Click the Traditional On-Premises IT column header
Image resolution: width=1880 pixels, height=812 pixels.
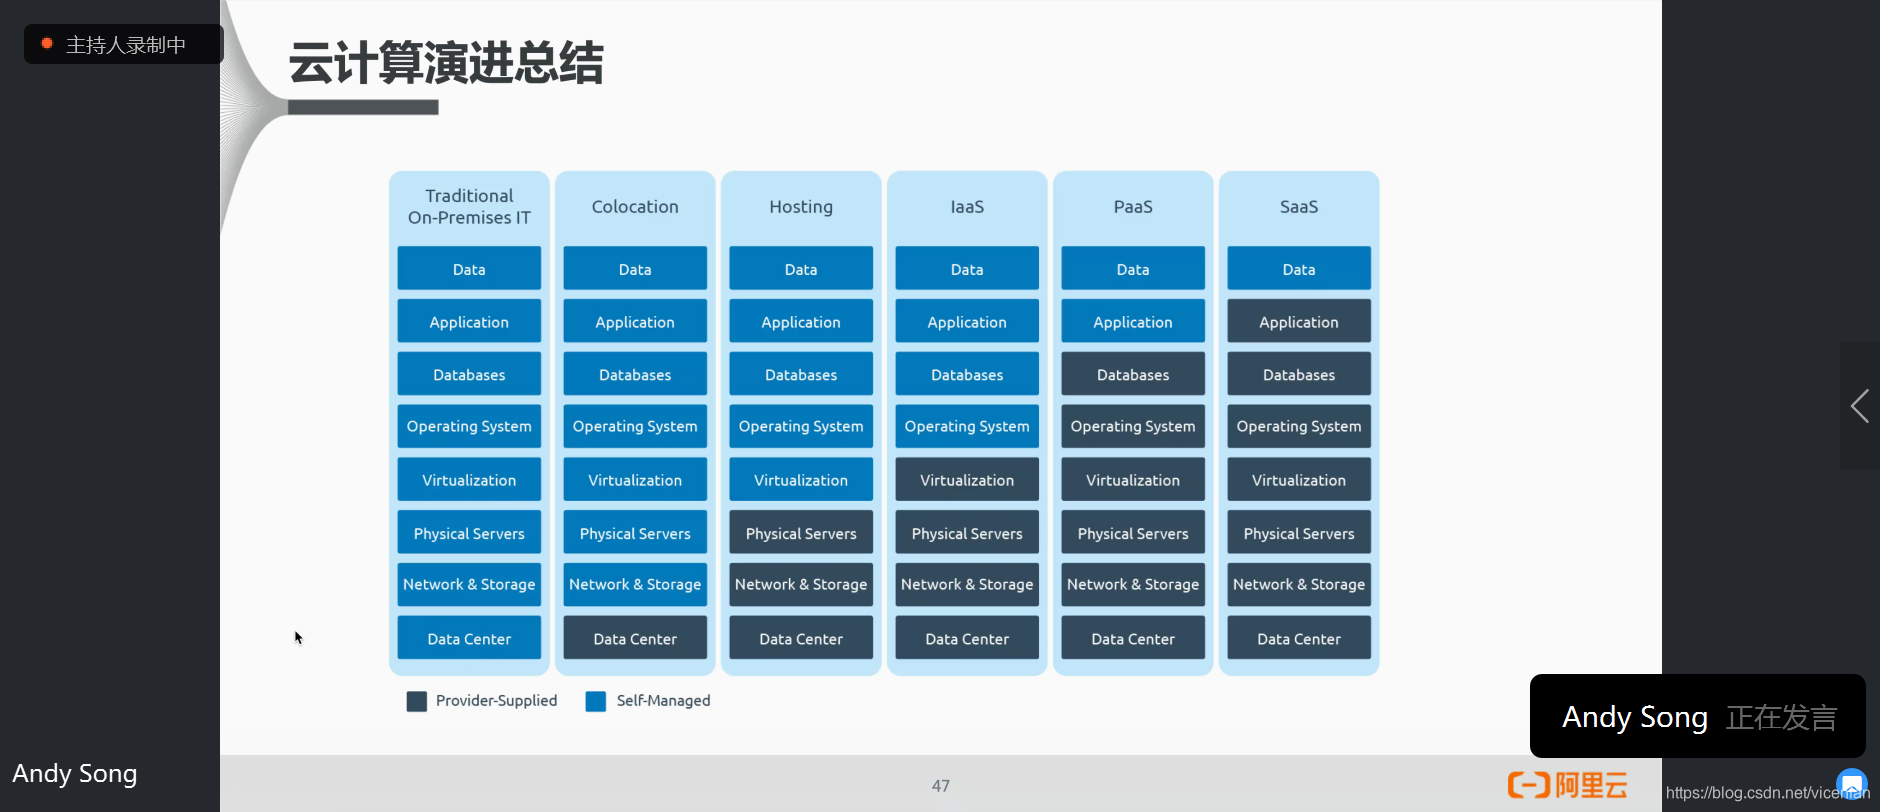point(469,207)
